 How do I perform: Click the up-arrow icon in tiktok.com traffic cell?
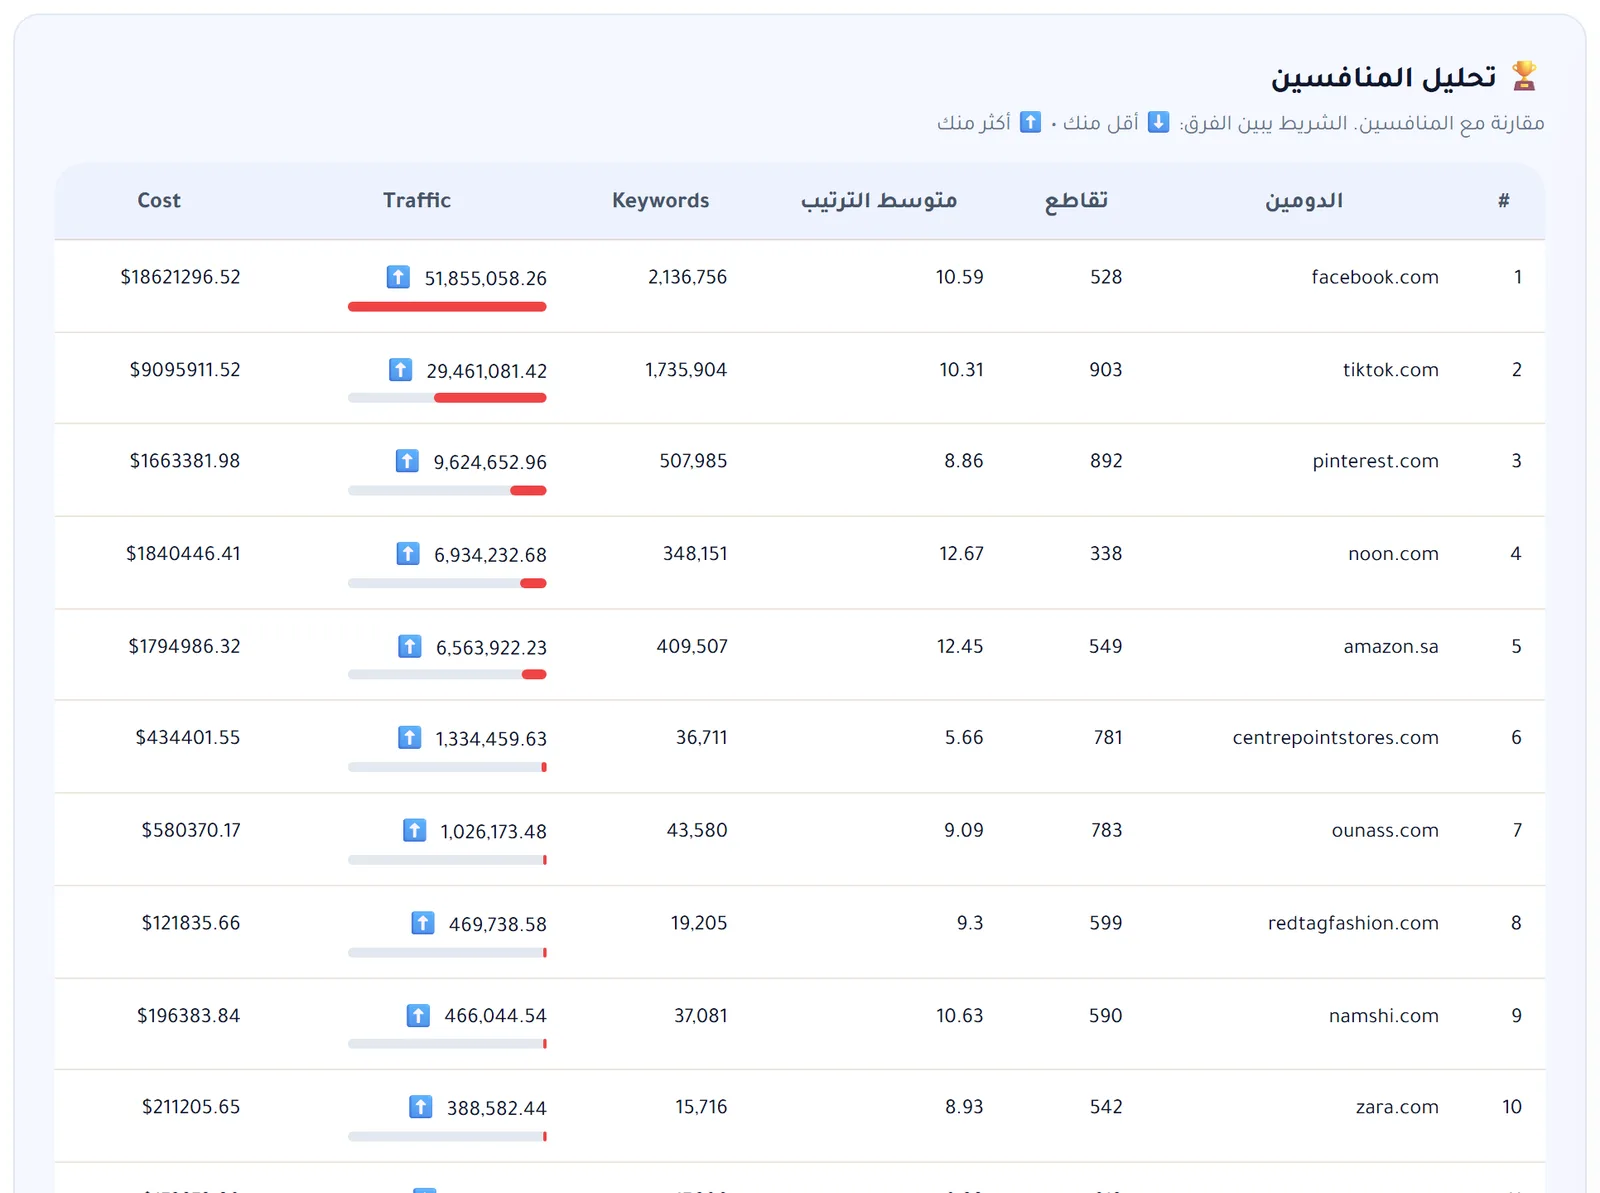(x=400, y=370)
